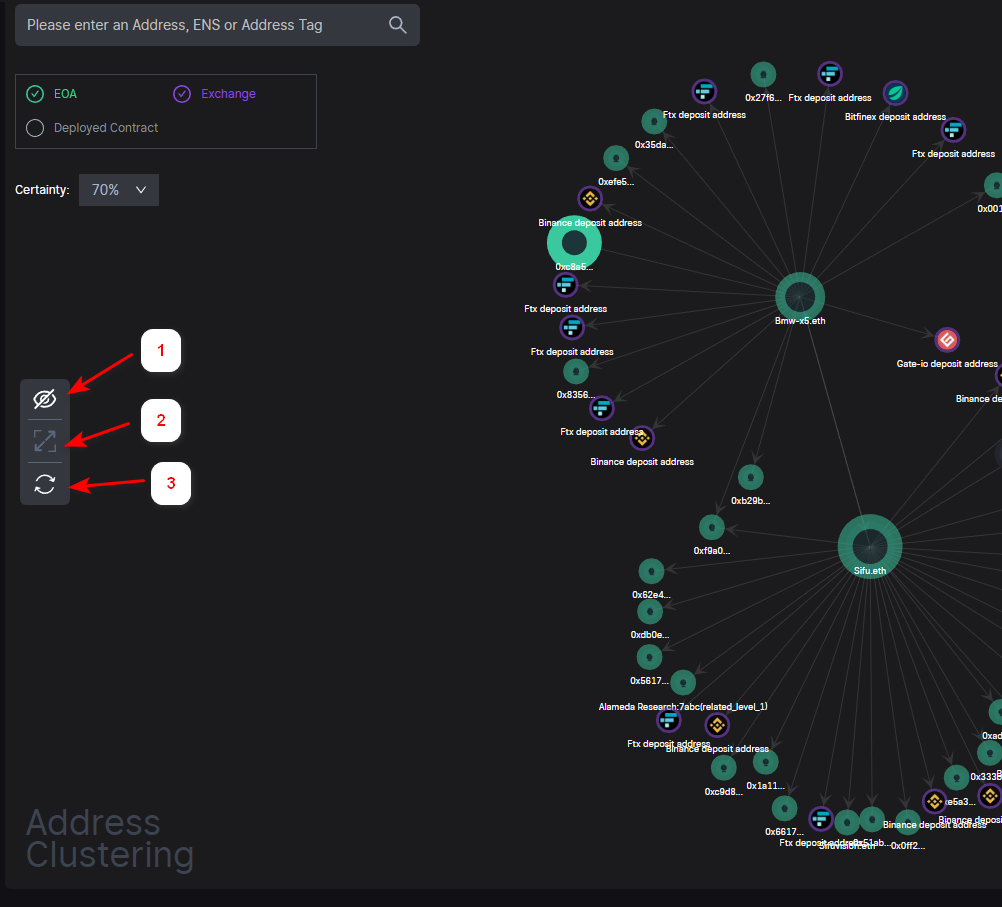Open the Certainty 70% dropdown
Image resolution: width=1002 pixels, height=907 pixels.
(119, 190)
